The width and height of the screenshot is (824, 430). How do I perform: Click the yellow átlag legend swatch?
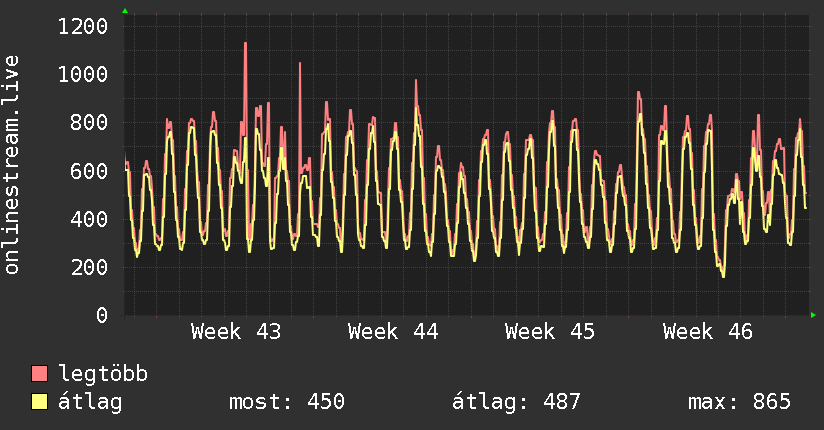pyautogui.click(x=39, y=402)
